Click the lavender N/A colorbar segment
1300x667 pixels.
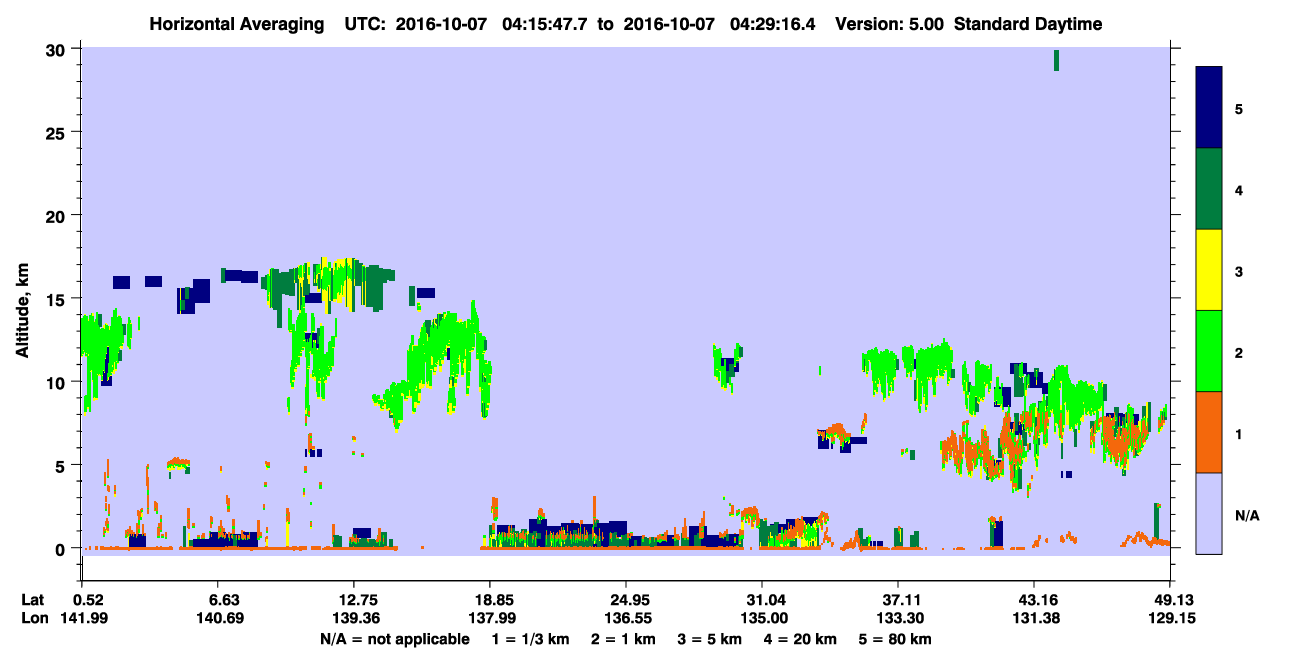click(1209, 513)
